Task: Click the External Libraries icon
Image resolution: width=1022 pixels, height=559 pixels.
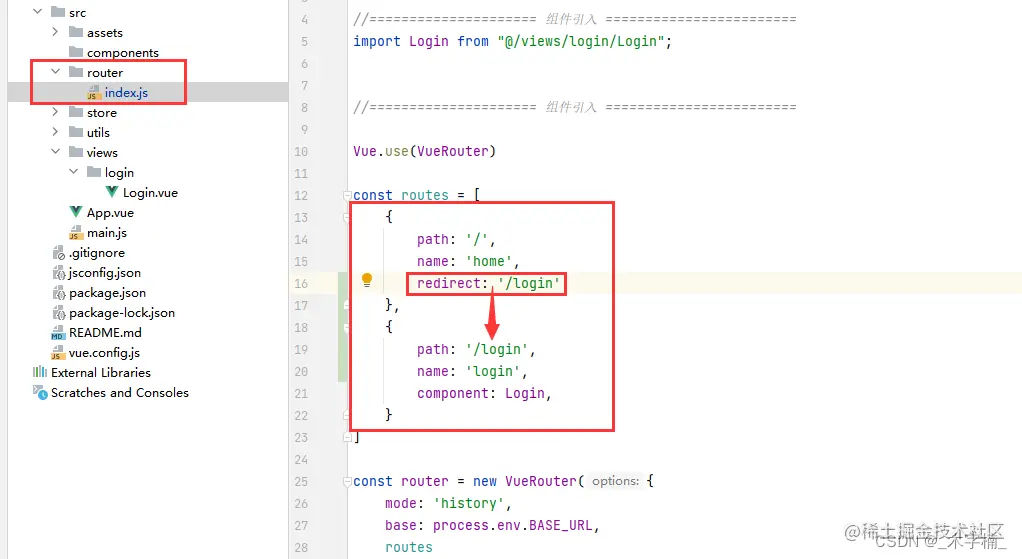Action: click(x=40, y=372)
